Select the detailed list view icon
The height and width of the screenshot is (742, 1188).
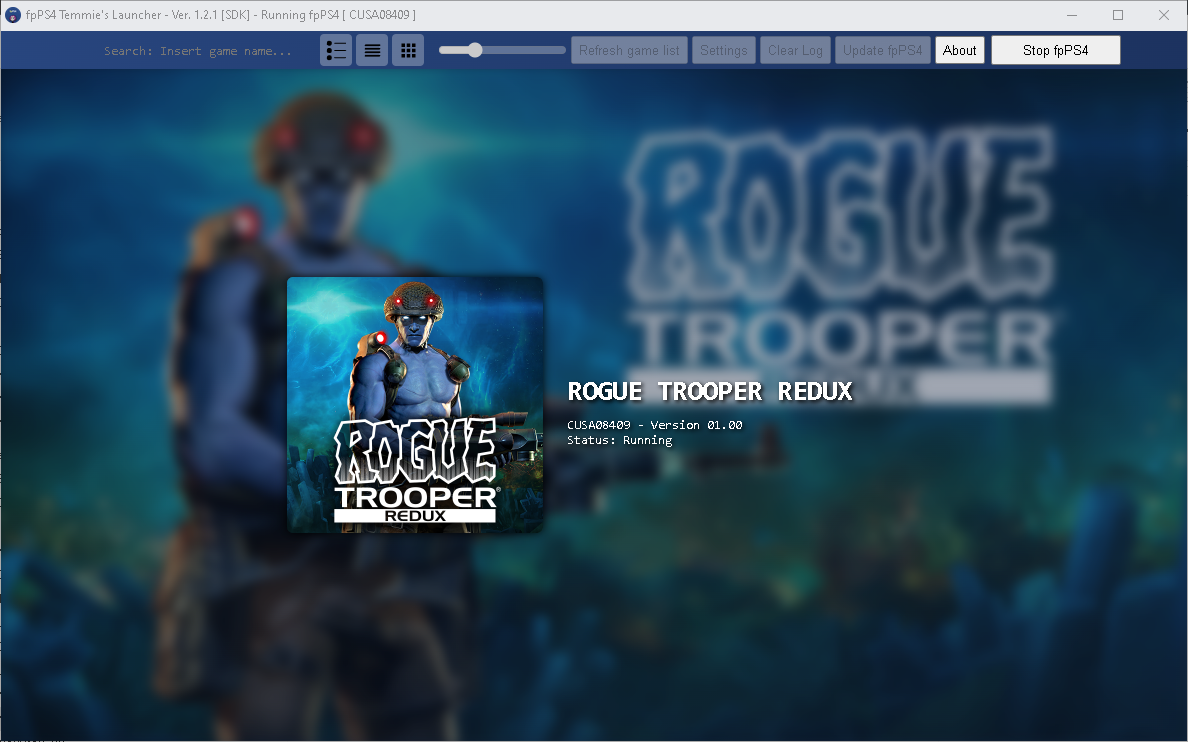pos(336,49)
